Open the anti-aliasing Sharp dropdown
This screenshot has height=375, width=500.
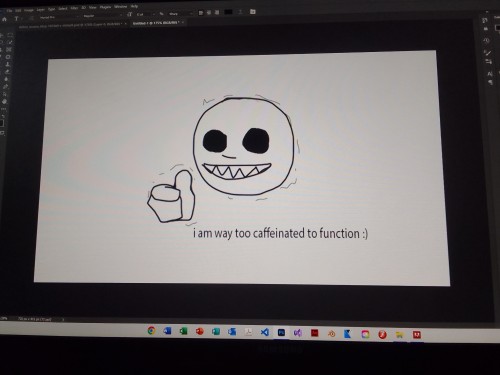181,14
